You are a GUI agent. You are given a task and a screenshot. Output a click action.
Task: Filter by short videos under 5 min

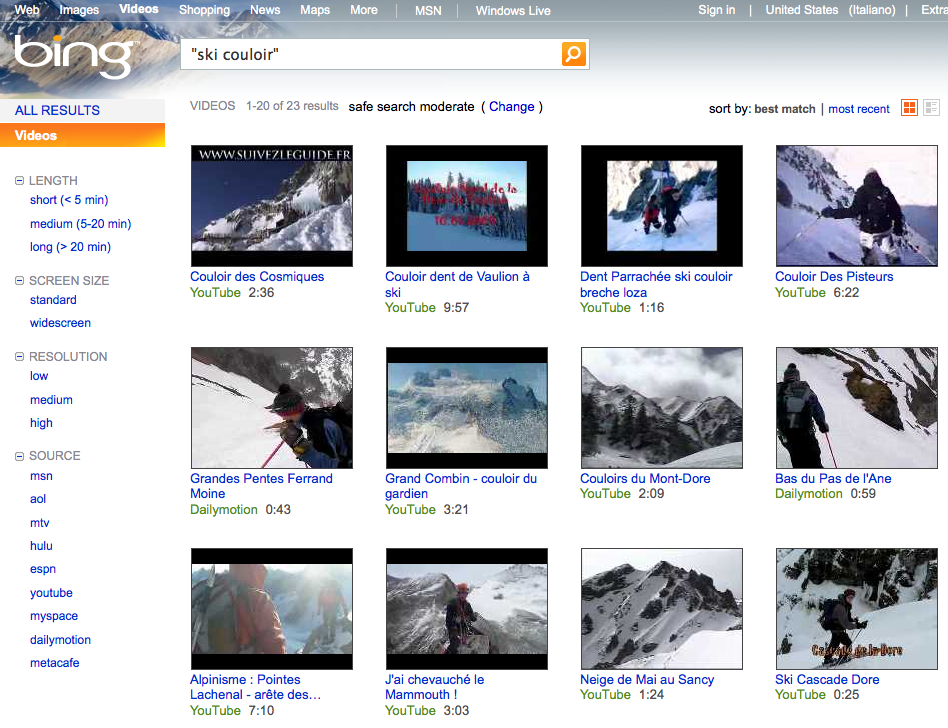(x=69, y=200)
